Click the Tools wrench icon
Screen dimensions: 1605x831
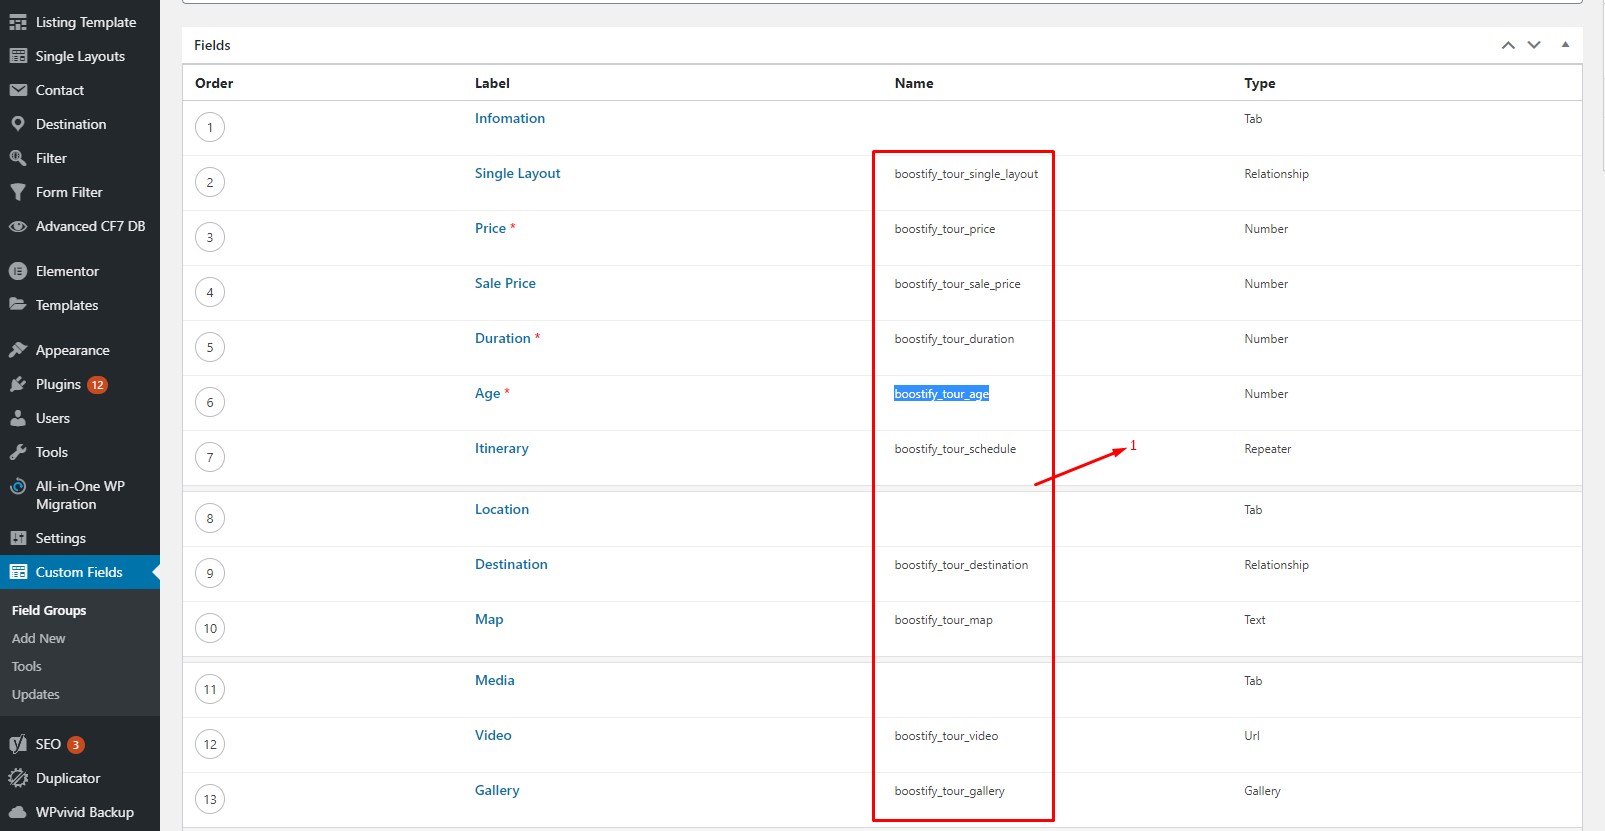[18, 452]
